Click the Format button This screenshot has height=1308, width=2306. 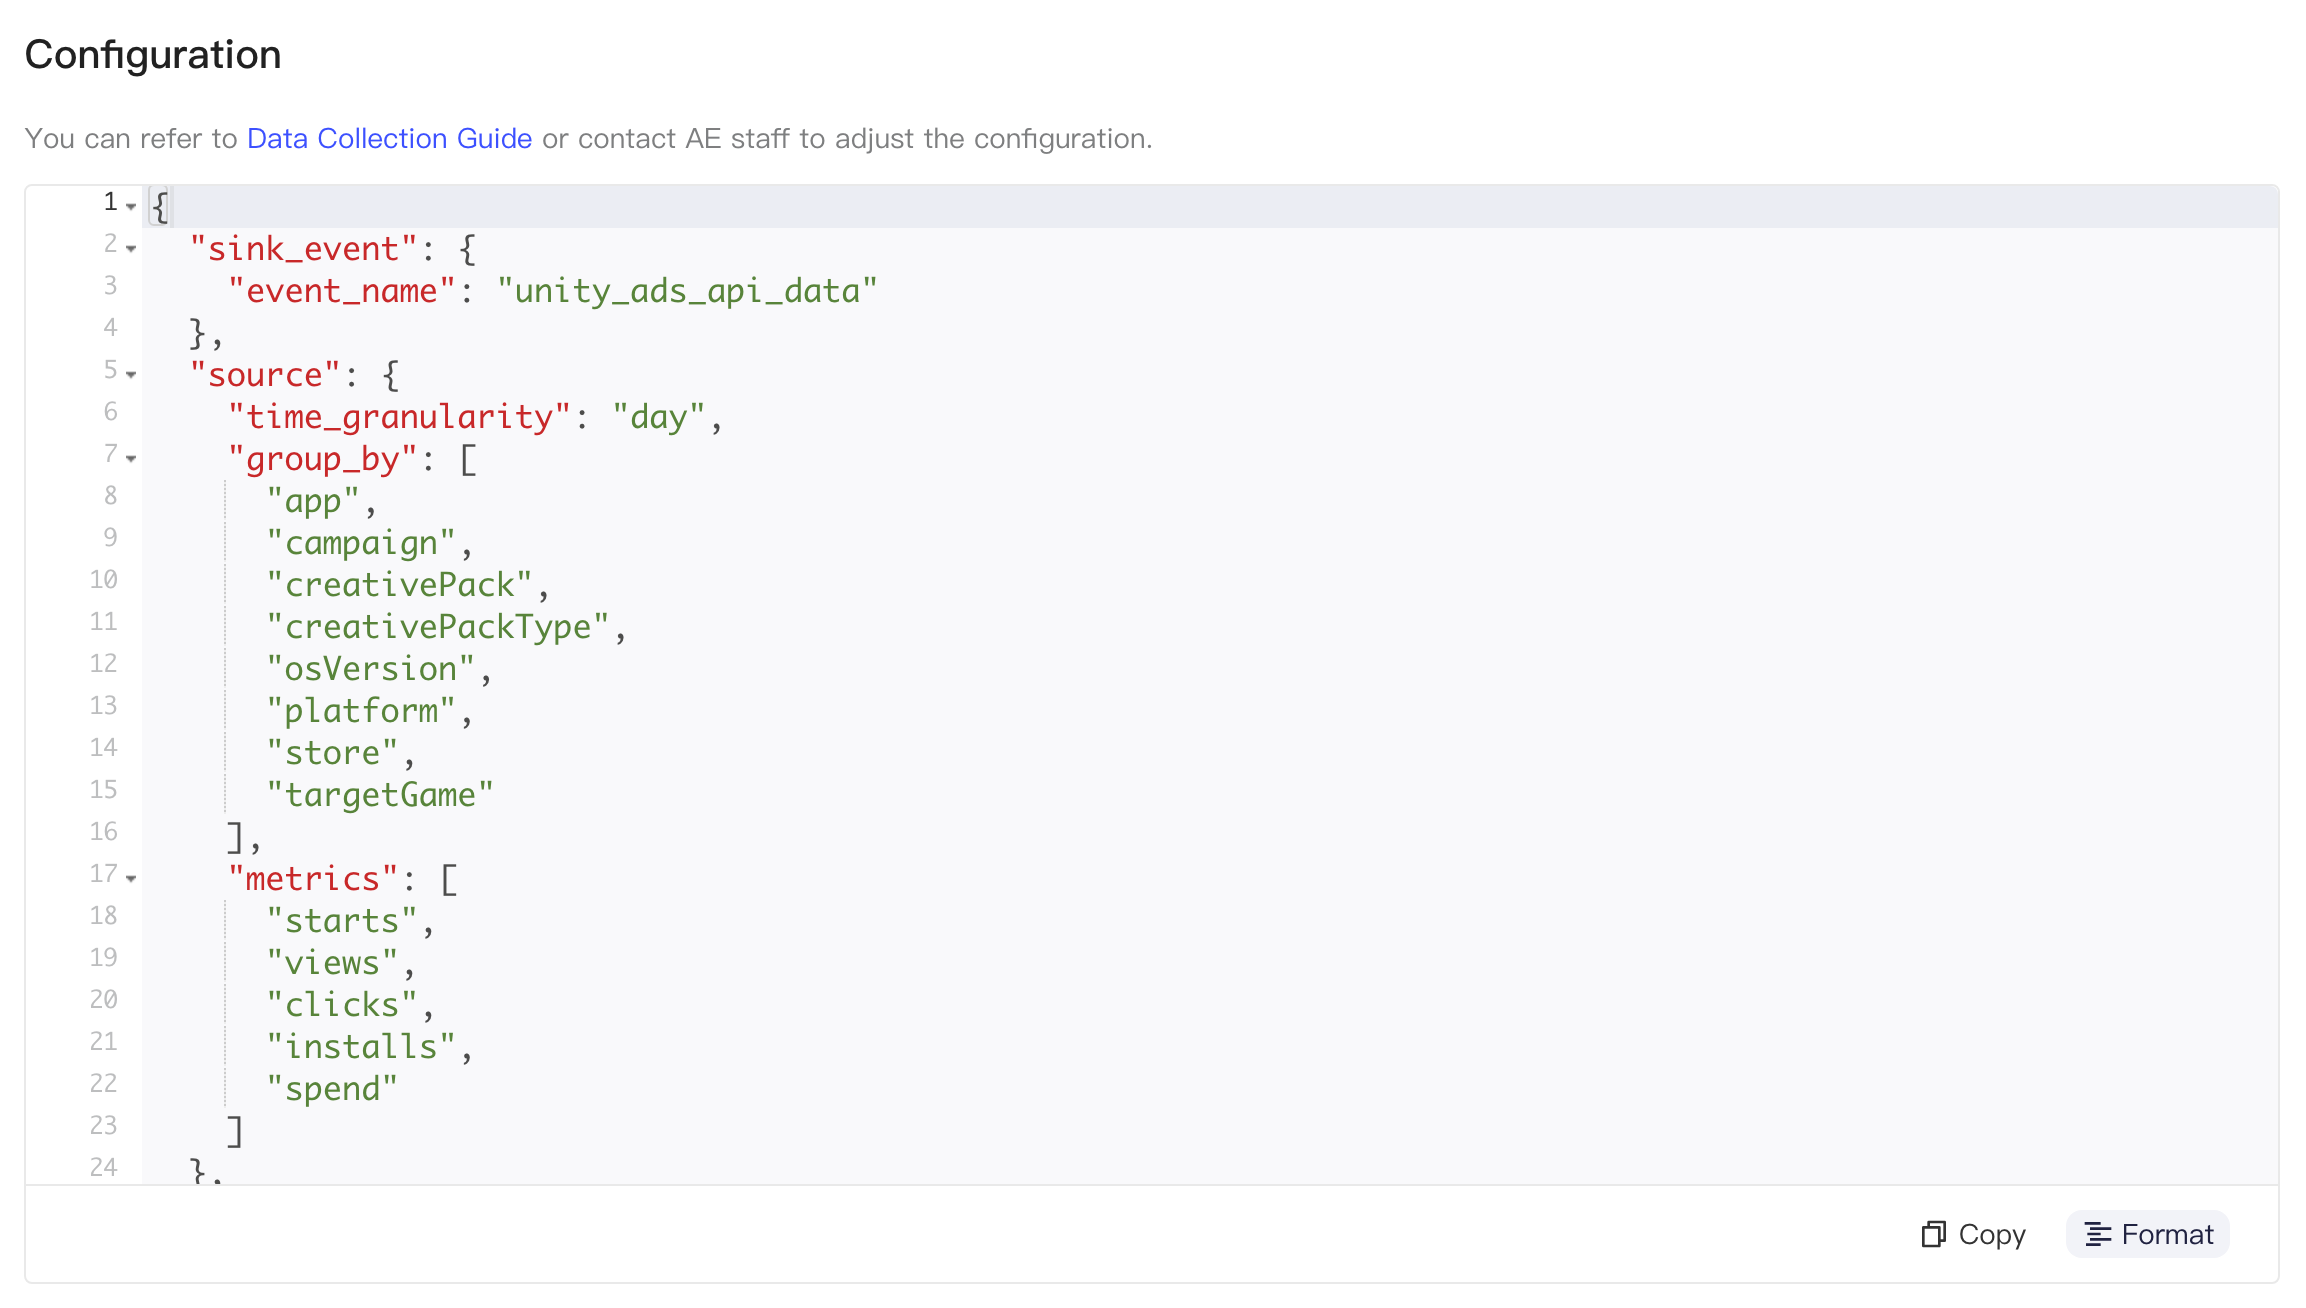click(x=2148, y=1234)
